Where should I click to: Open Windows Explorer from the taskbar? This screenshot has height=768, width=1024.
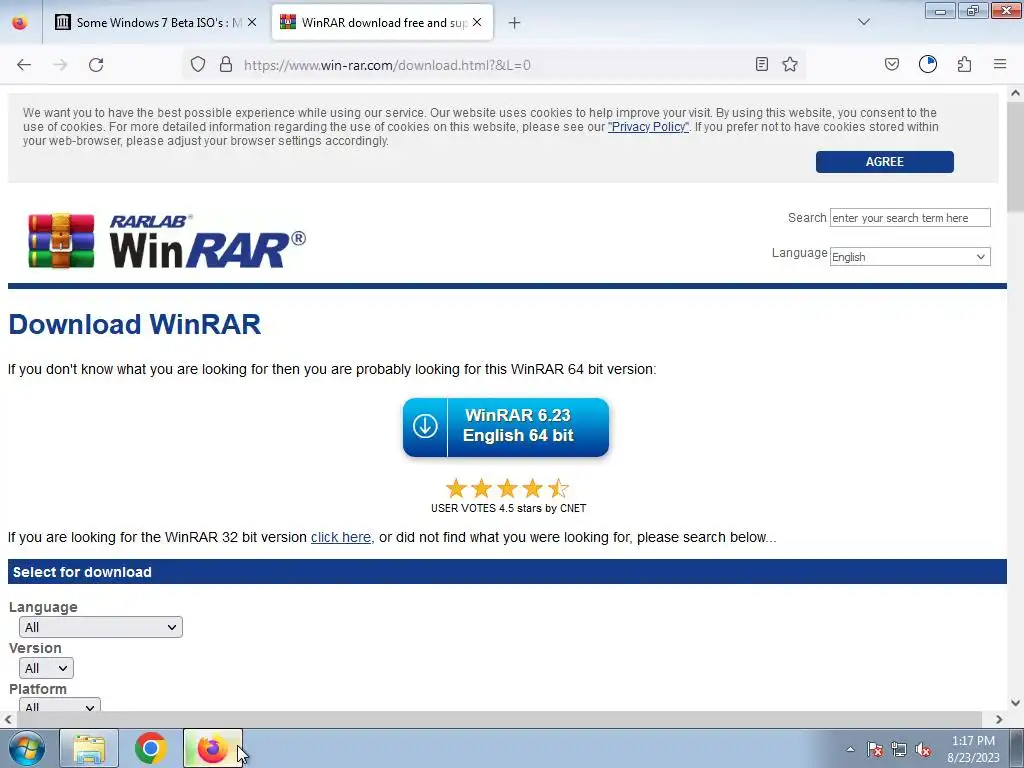pyautogui.click(x=89, y=748)
